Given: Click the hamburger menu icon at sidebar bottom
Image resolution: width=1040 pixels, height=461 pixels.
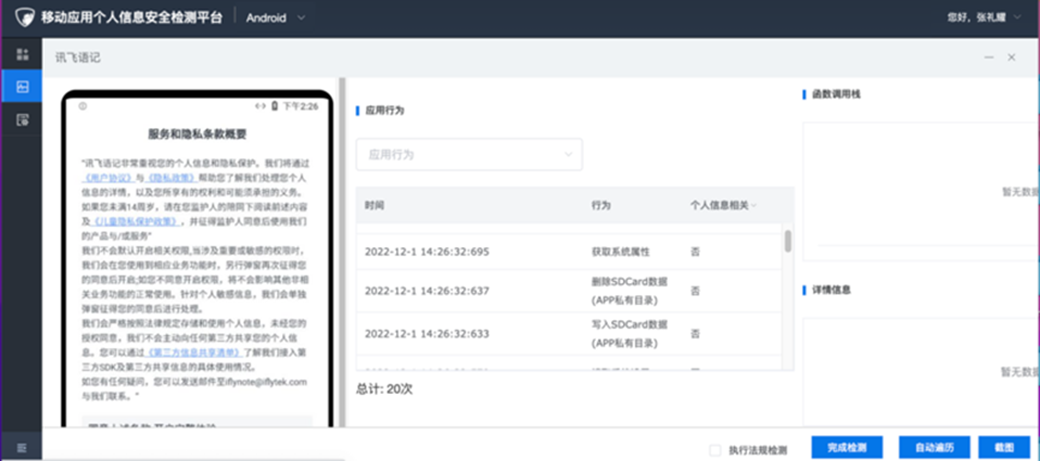Looking at the screenshot, I should [x=22, y=448].
